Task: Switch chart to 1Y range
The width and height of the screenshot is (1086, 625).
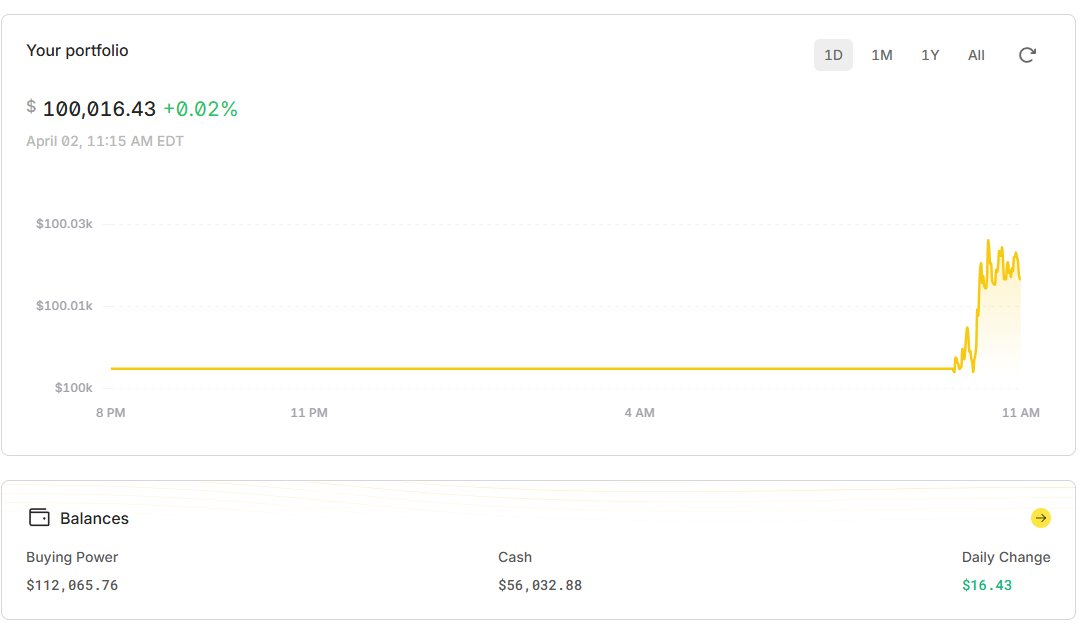Action: tap(930, 55)
